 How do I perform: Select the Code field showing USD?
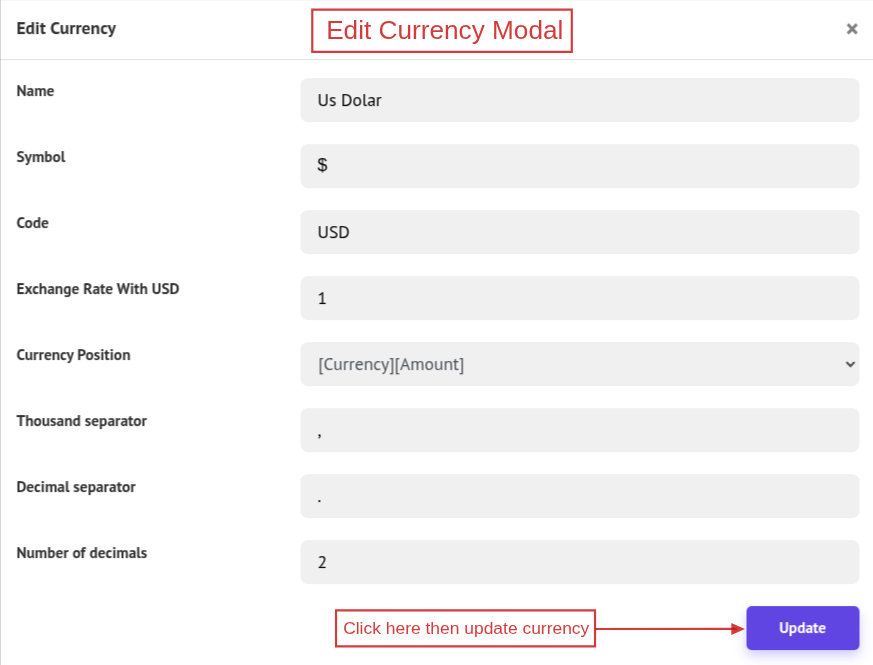point(579,232)
